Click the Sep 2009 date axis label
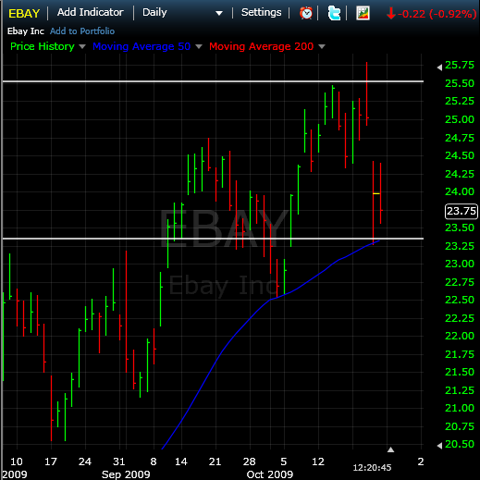480x480 pixels. click(x=126, y=474)
